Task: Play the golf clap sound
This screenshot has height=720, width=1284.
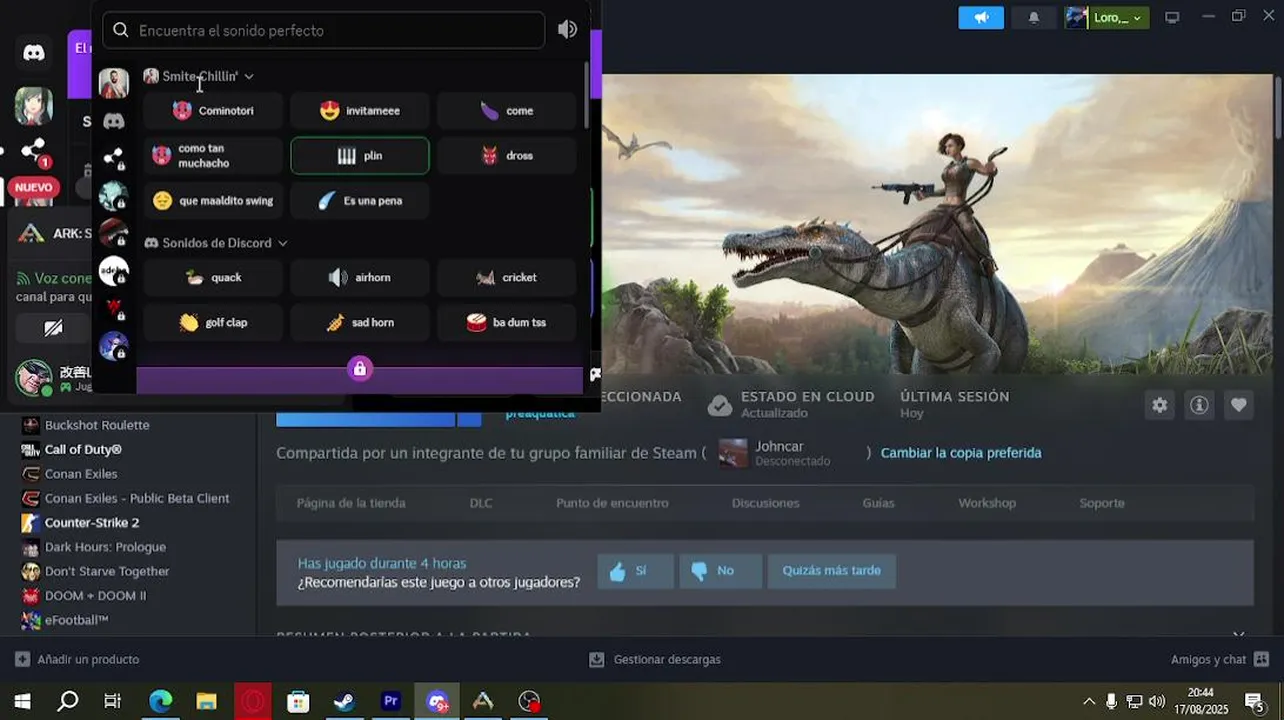Action: (213, 323)
